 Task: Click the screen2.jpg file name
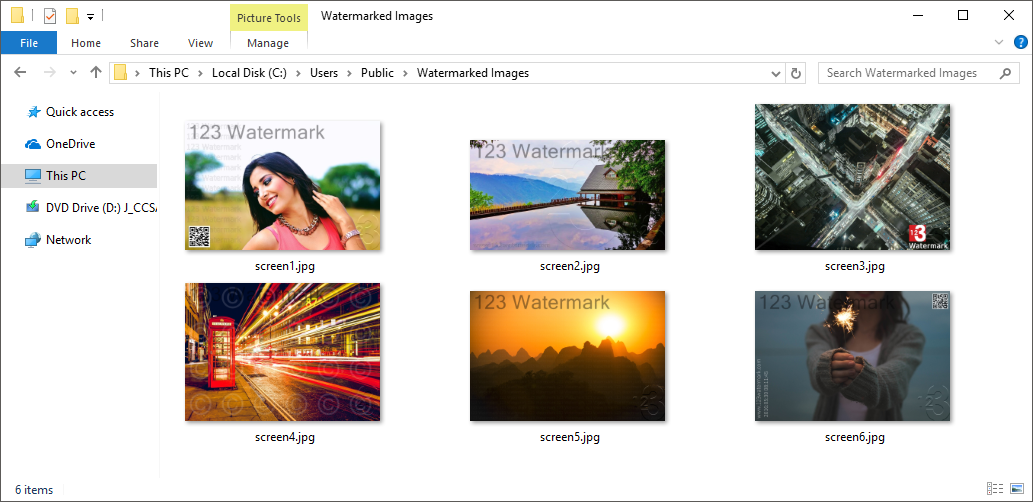click(570, 267)
